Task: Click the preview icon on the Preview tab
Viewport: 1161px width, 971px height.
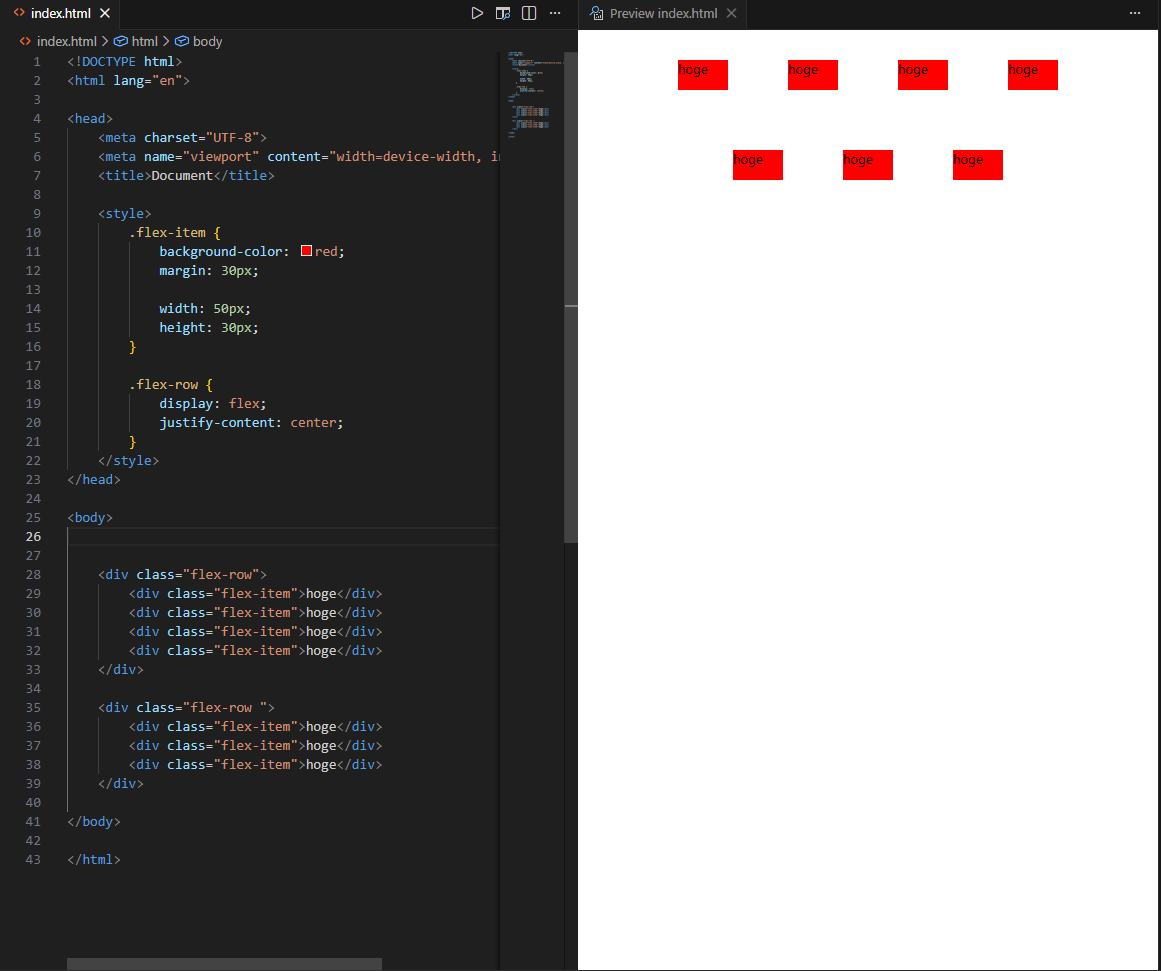Action: tap(596, 13)
